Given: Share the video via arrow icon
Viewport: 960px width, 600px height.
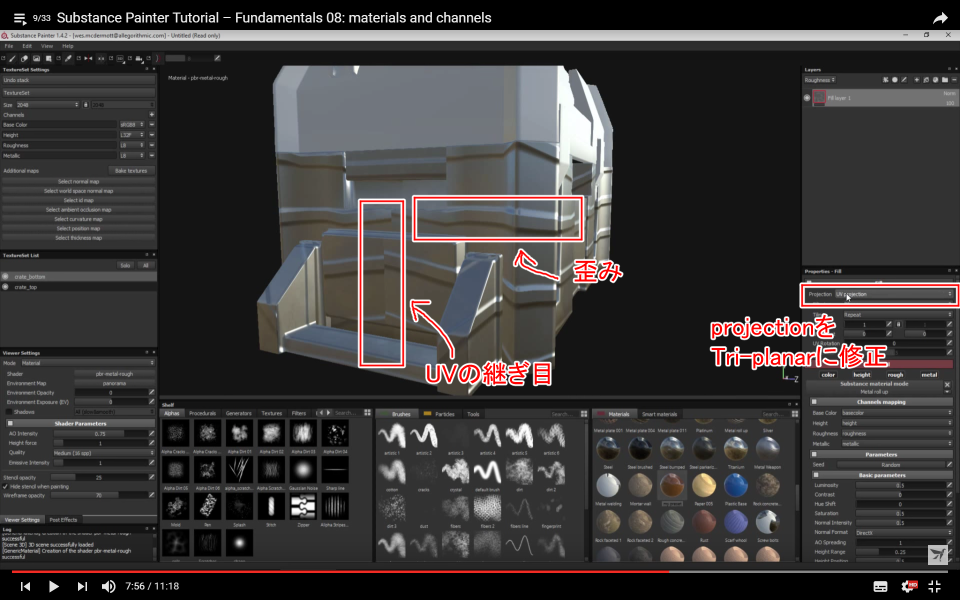Looking at the screenshot, I should (x=940, y=18).
